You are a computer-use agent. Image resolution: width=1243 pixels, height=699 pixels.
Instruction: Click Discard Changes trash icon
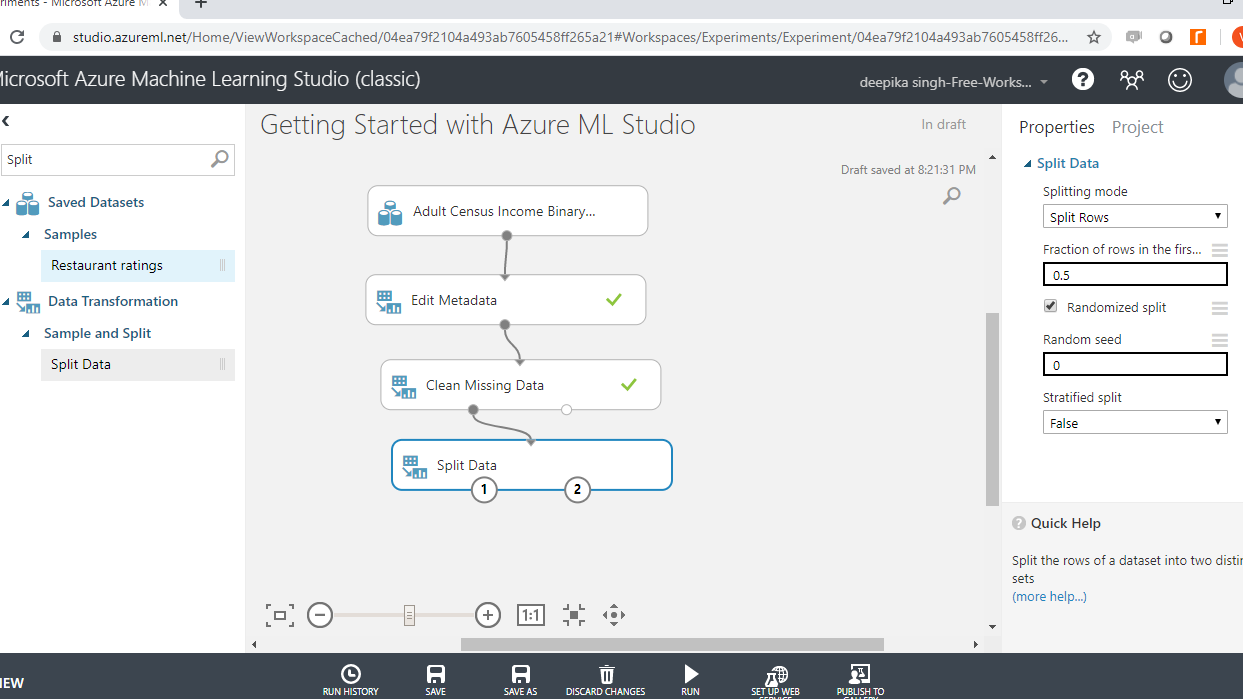(606, 680)
